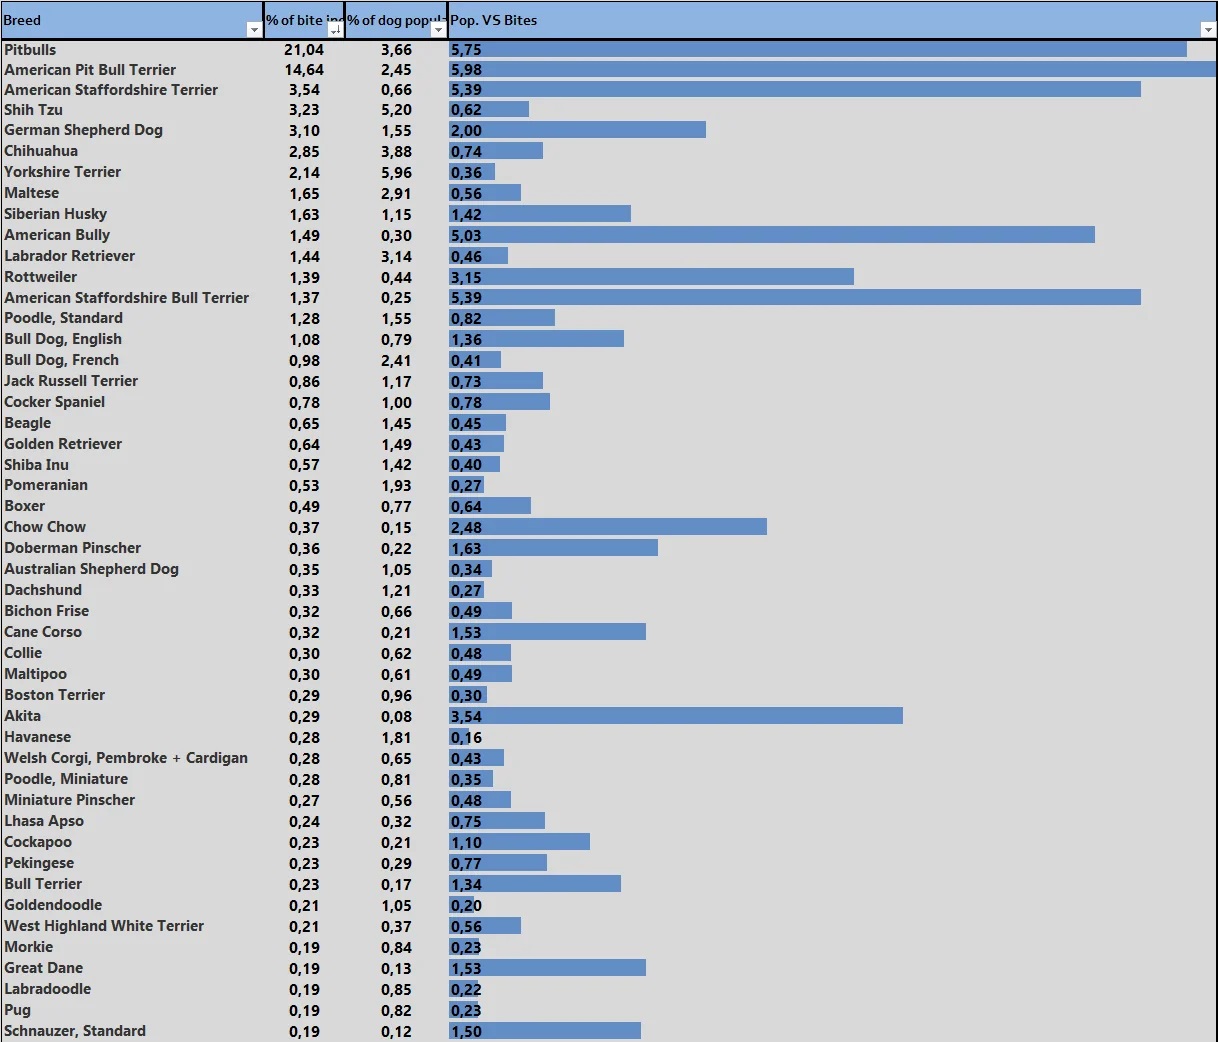Click population value 5,20 for Shih Tzu

396,111
